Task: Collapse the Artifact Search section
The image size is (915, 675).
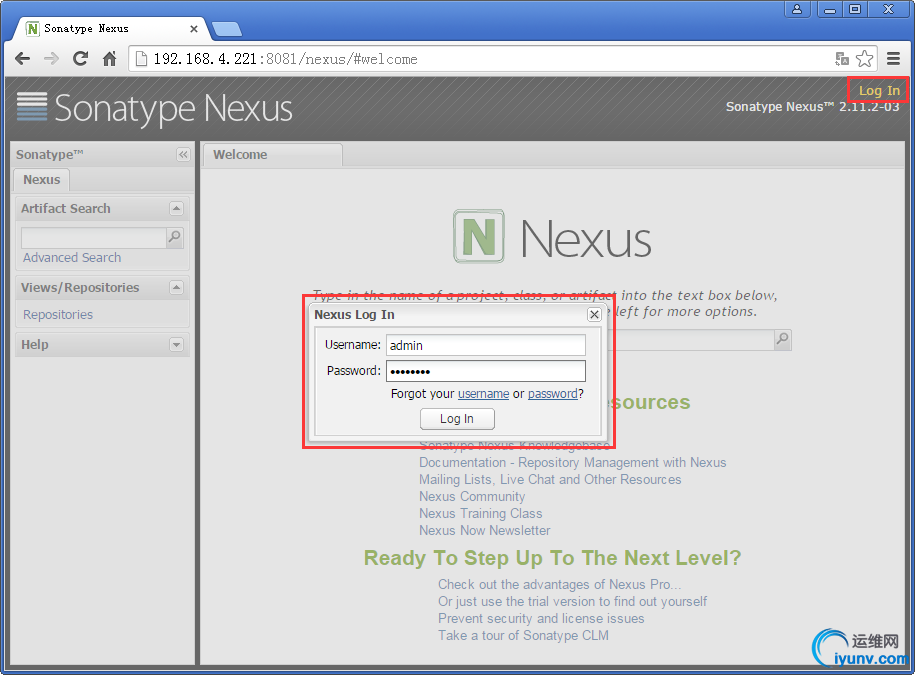Action: click(x=176, y=208)
